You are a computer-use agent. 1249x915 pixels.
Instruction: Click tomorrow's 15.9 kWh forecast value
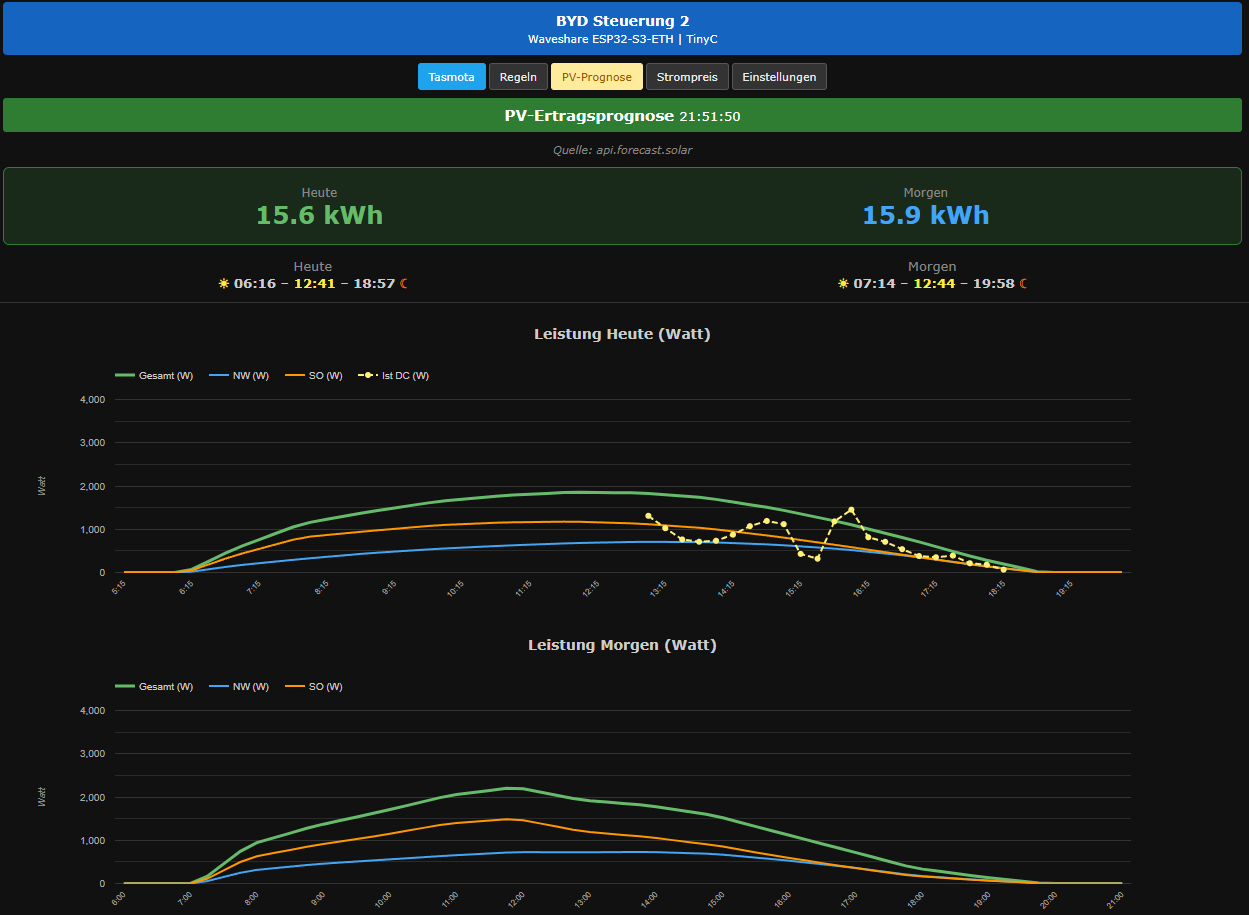925,215
